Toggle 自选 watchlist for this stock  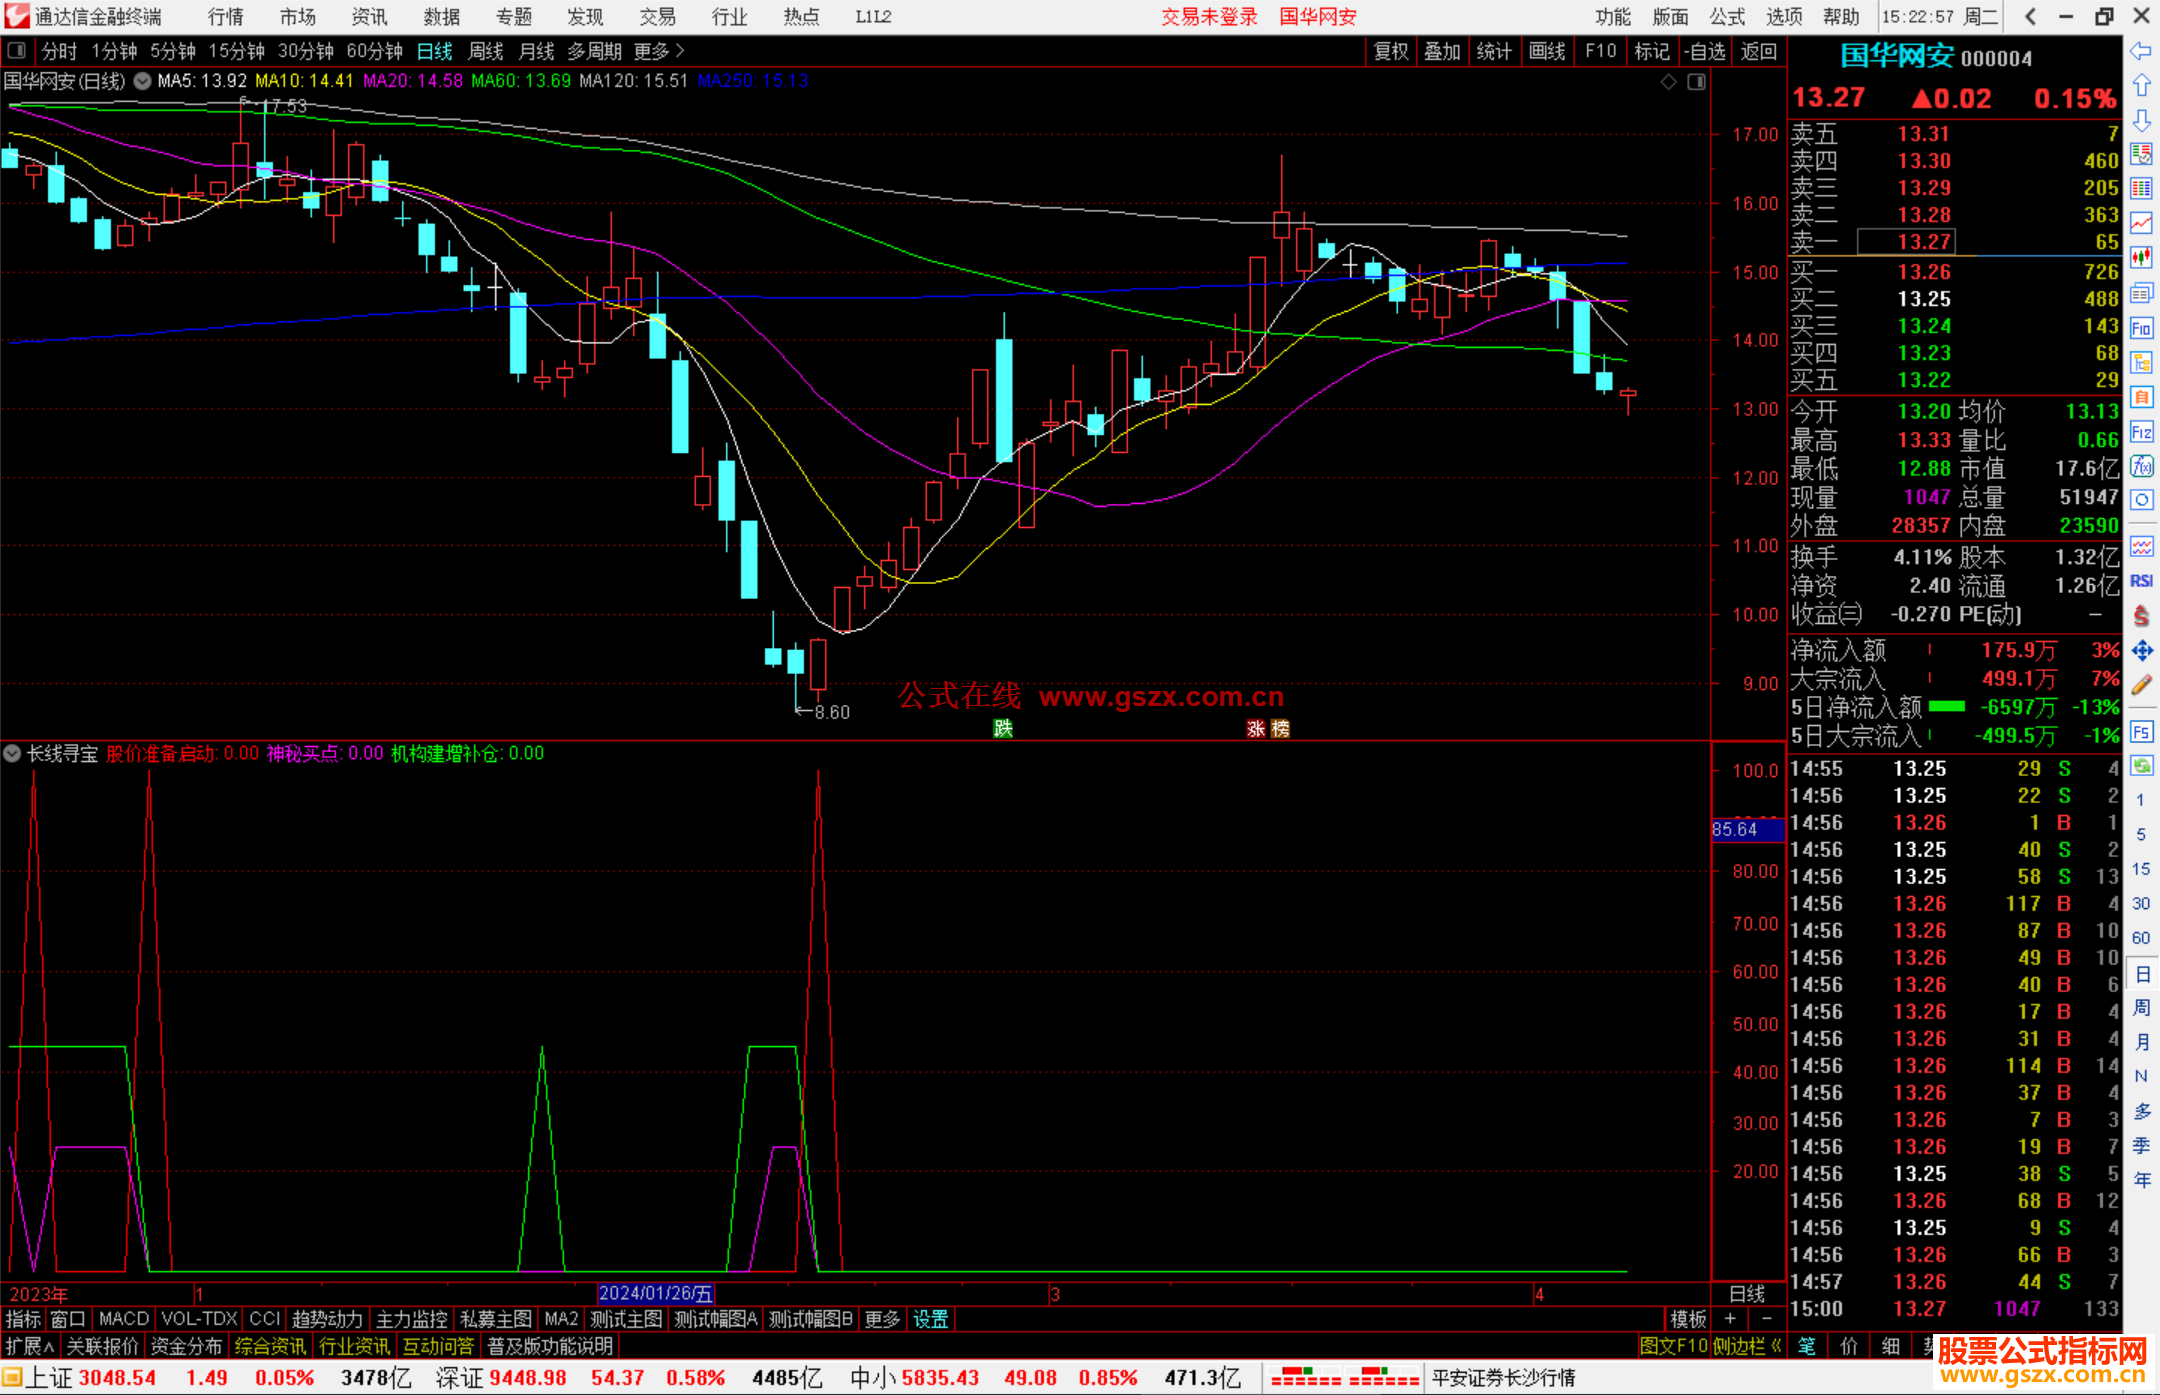[1704, 51]
